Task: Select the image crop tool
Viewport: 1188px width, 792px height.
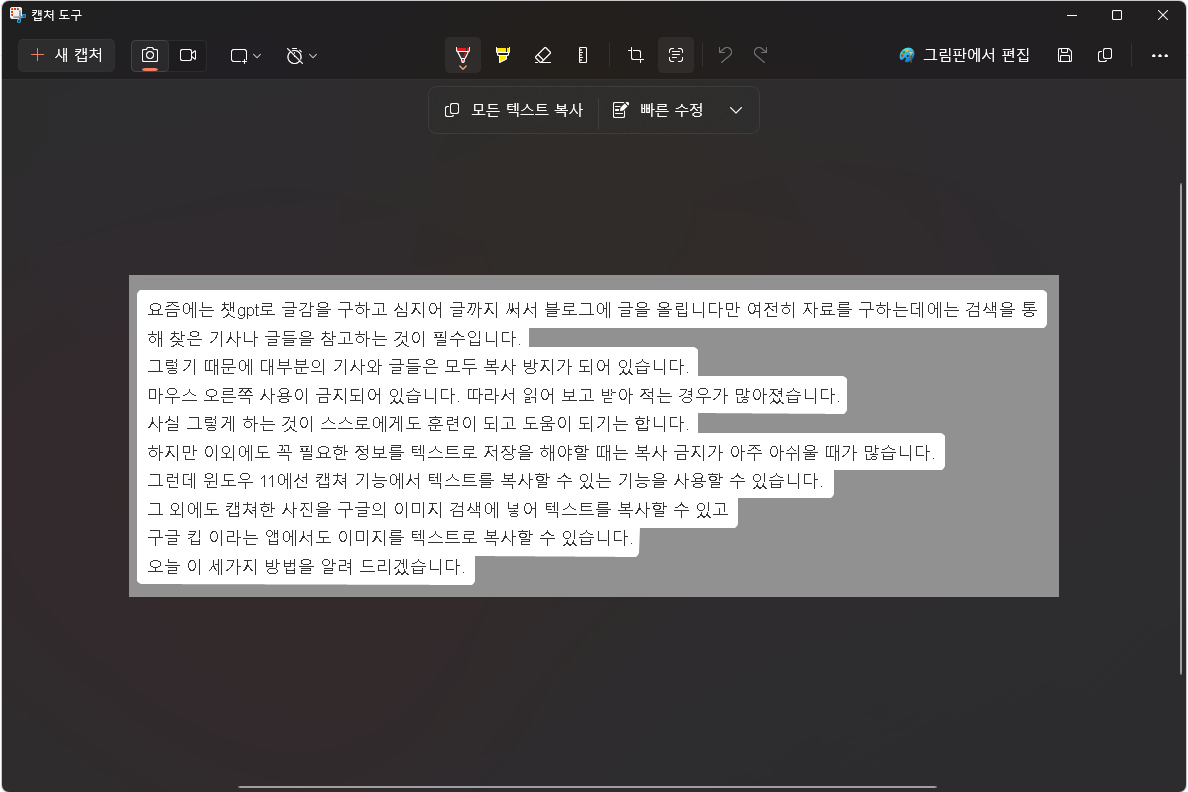Action: pyautogui.click(x=636, y=55)
